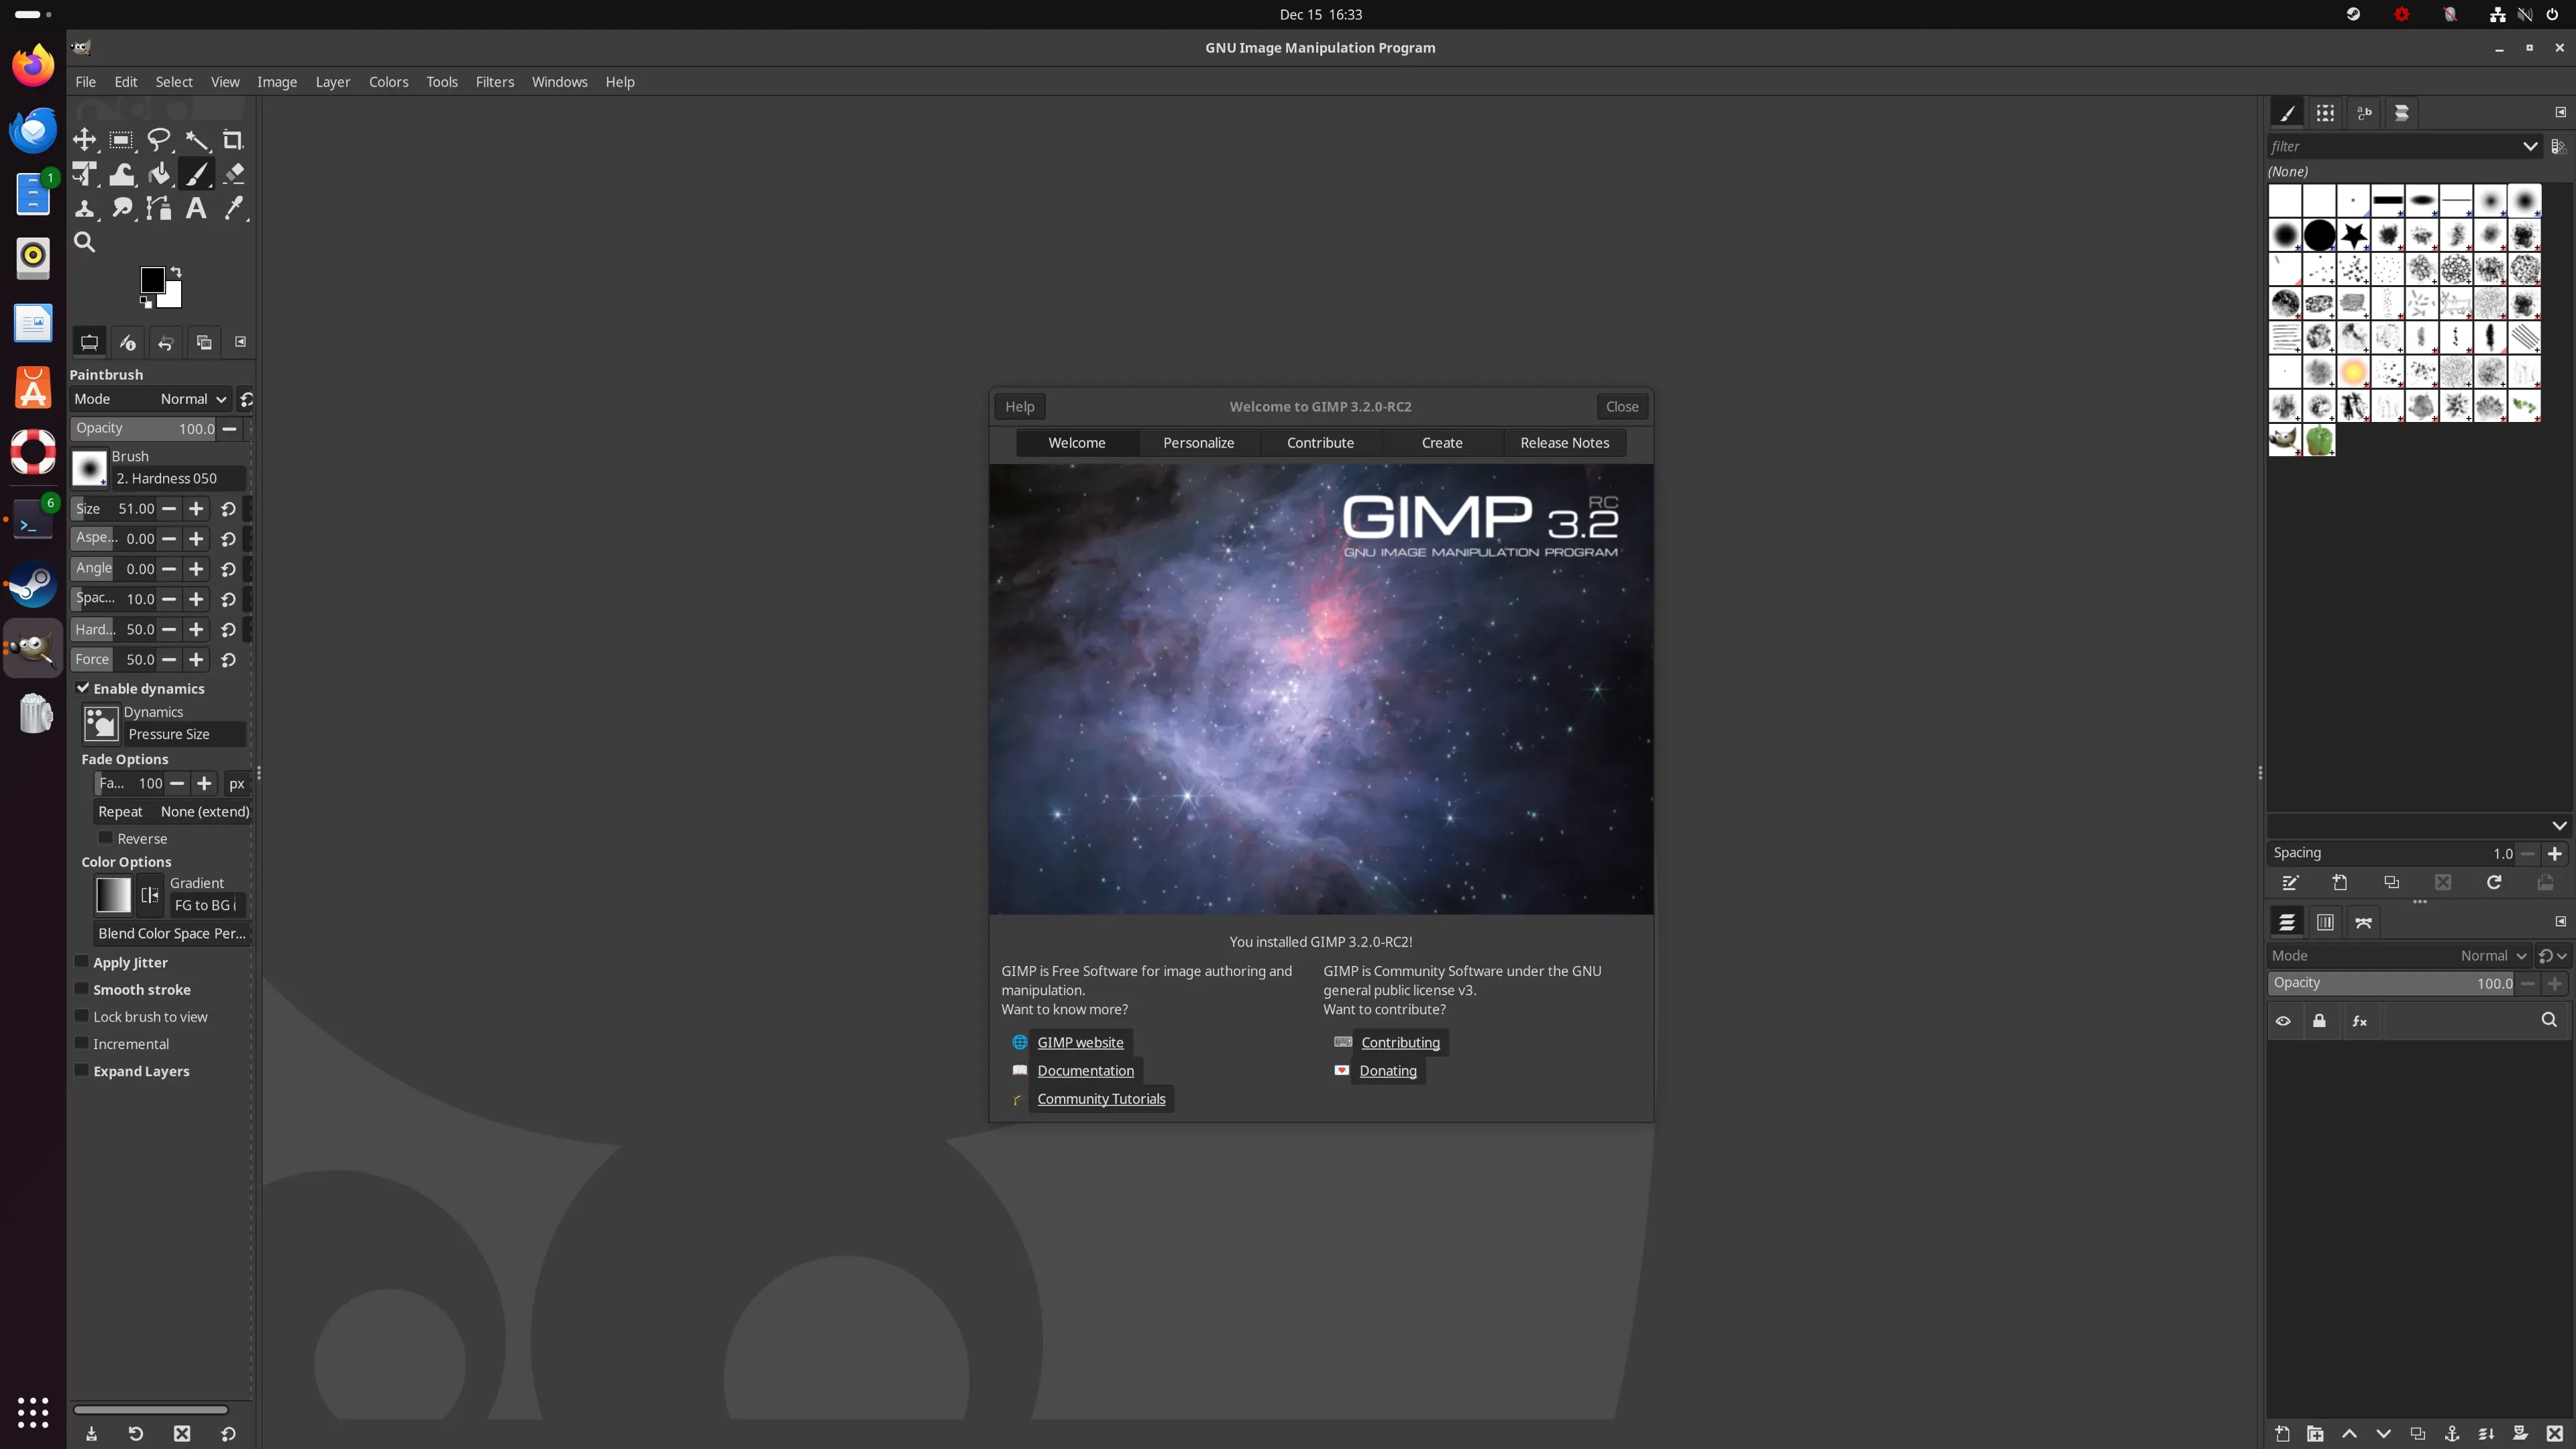2576x1449 pixels.
Task: Open the layers Mode Normal dropdown
Action: coord(2493,956)
